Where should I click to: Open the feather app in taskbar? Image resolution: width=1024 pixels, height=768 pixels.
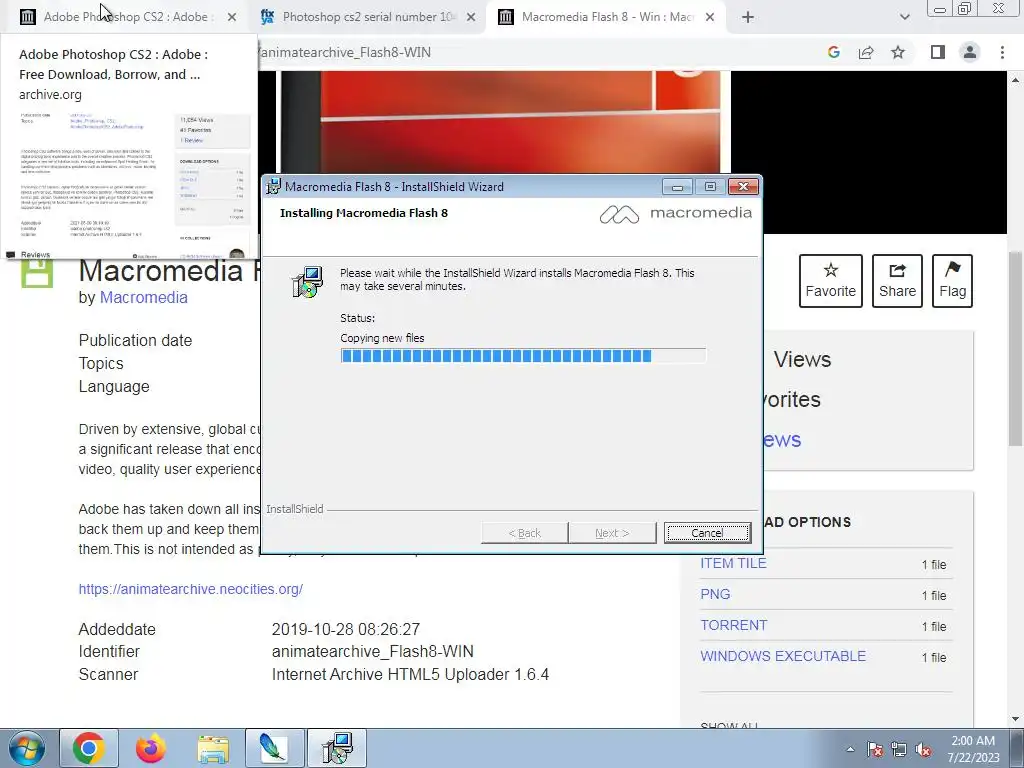coord(274,748)
